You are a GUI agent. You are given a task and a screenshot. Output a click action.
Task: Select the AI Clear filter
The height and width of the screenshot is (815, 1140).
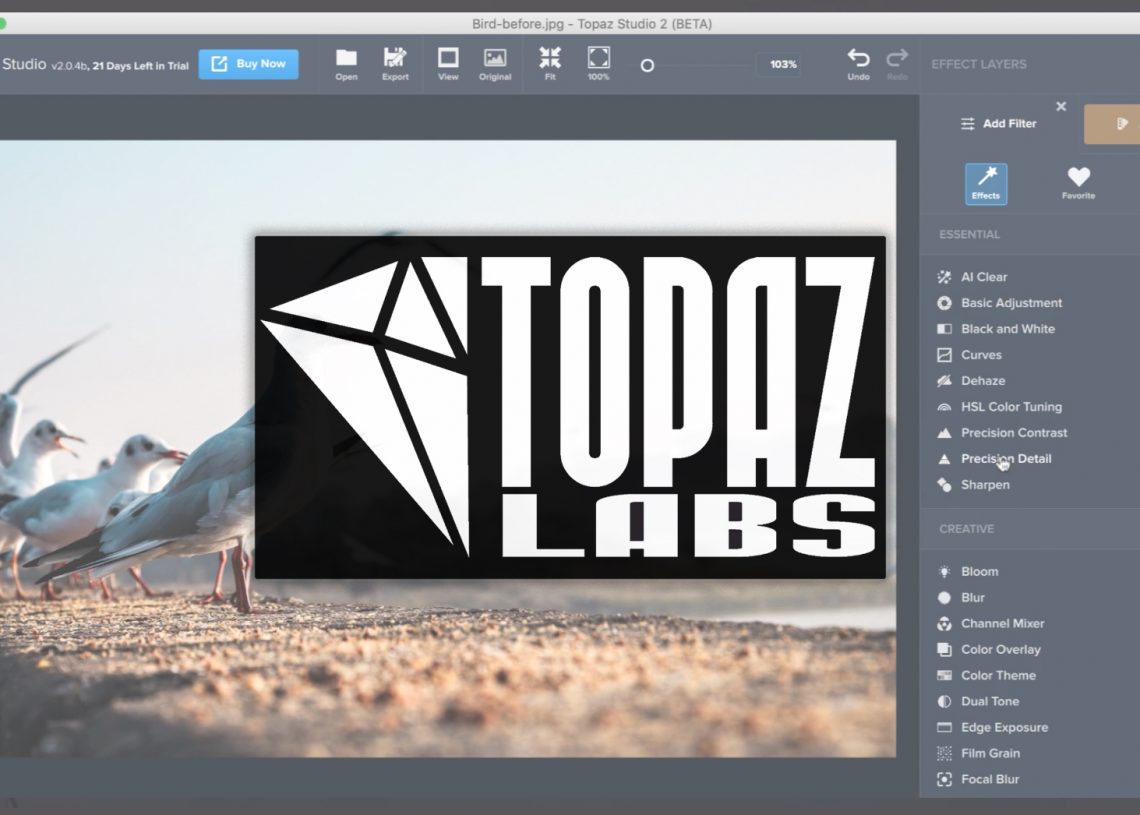983,277
